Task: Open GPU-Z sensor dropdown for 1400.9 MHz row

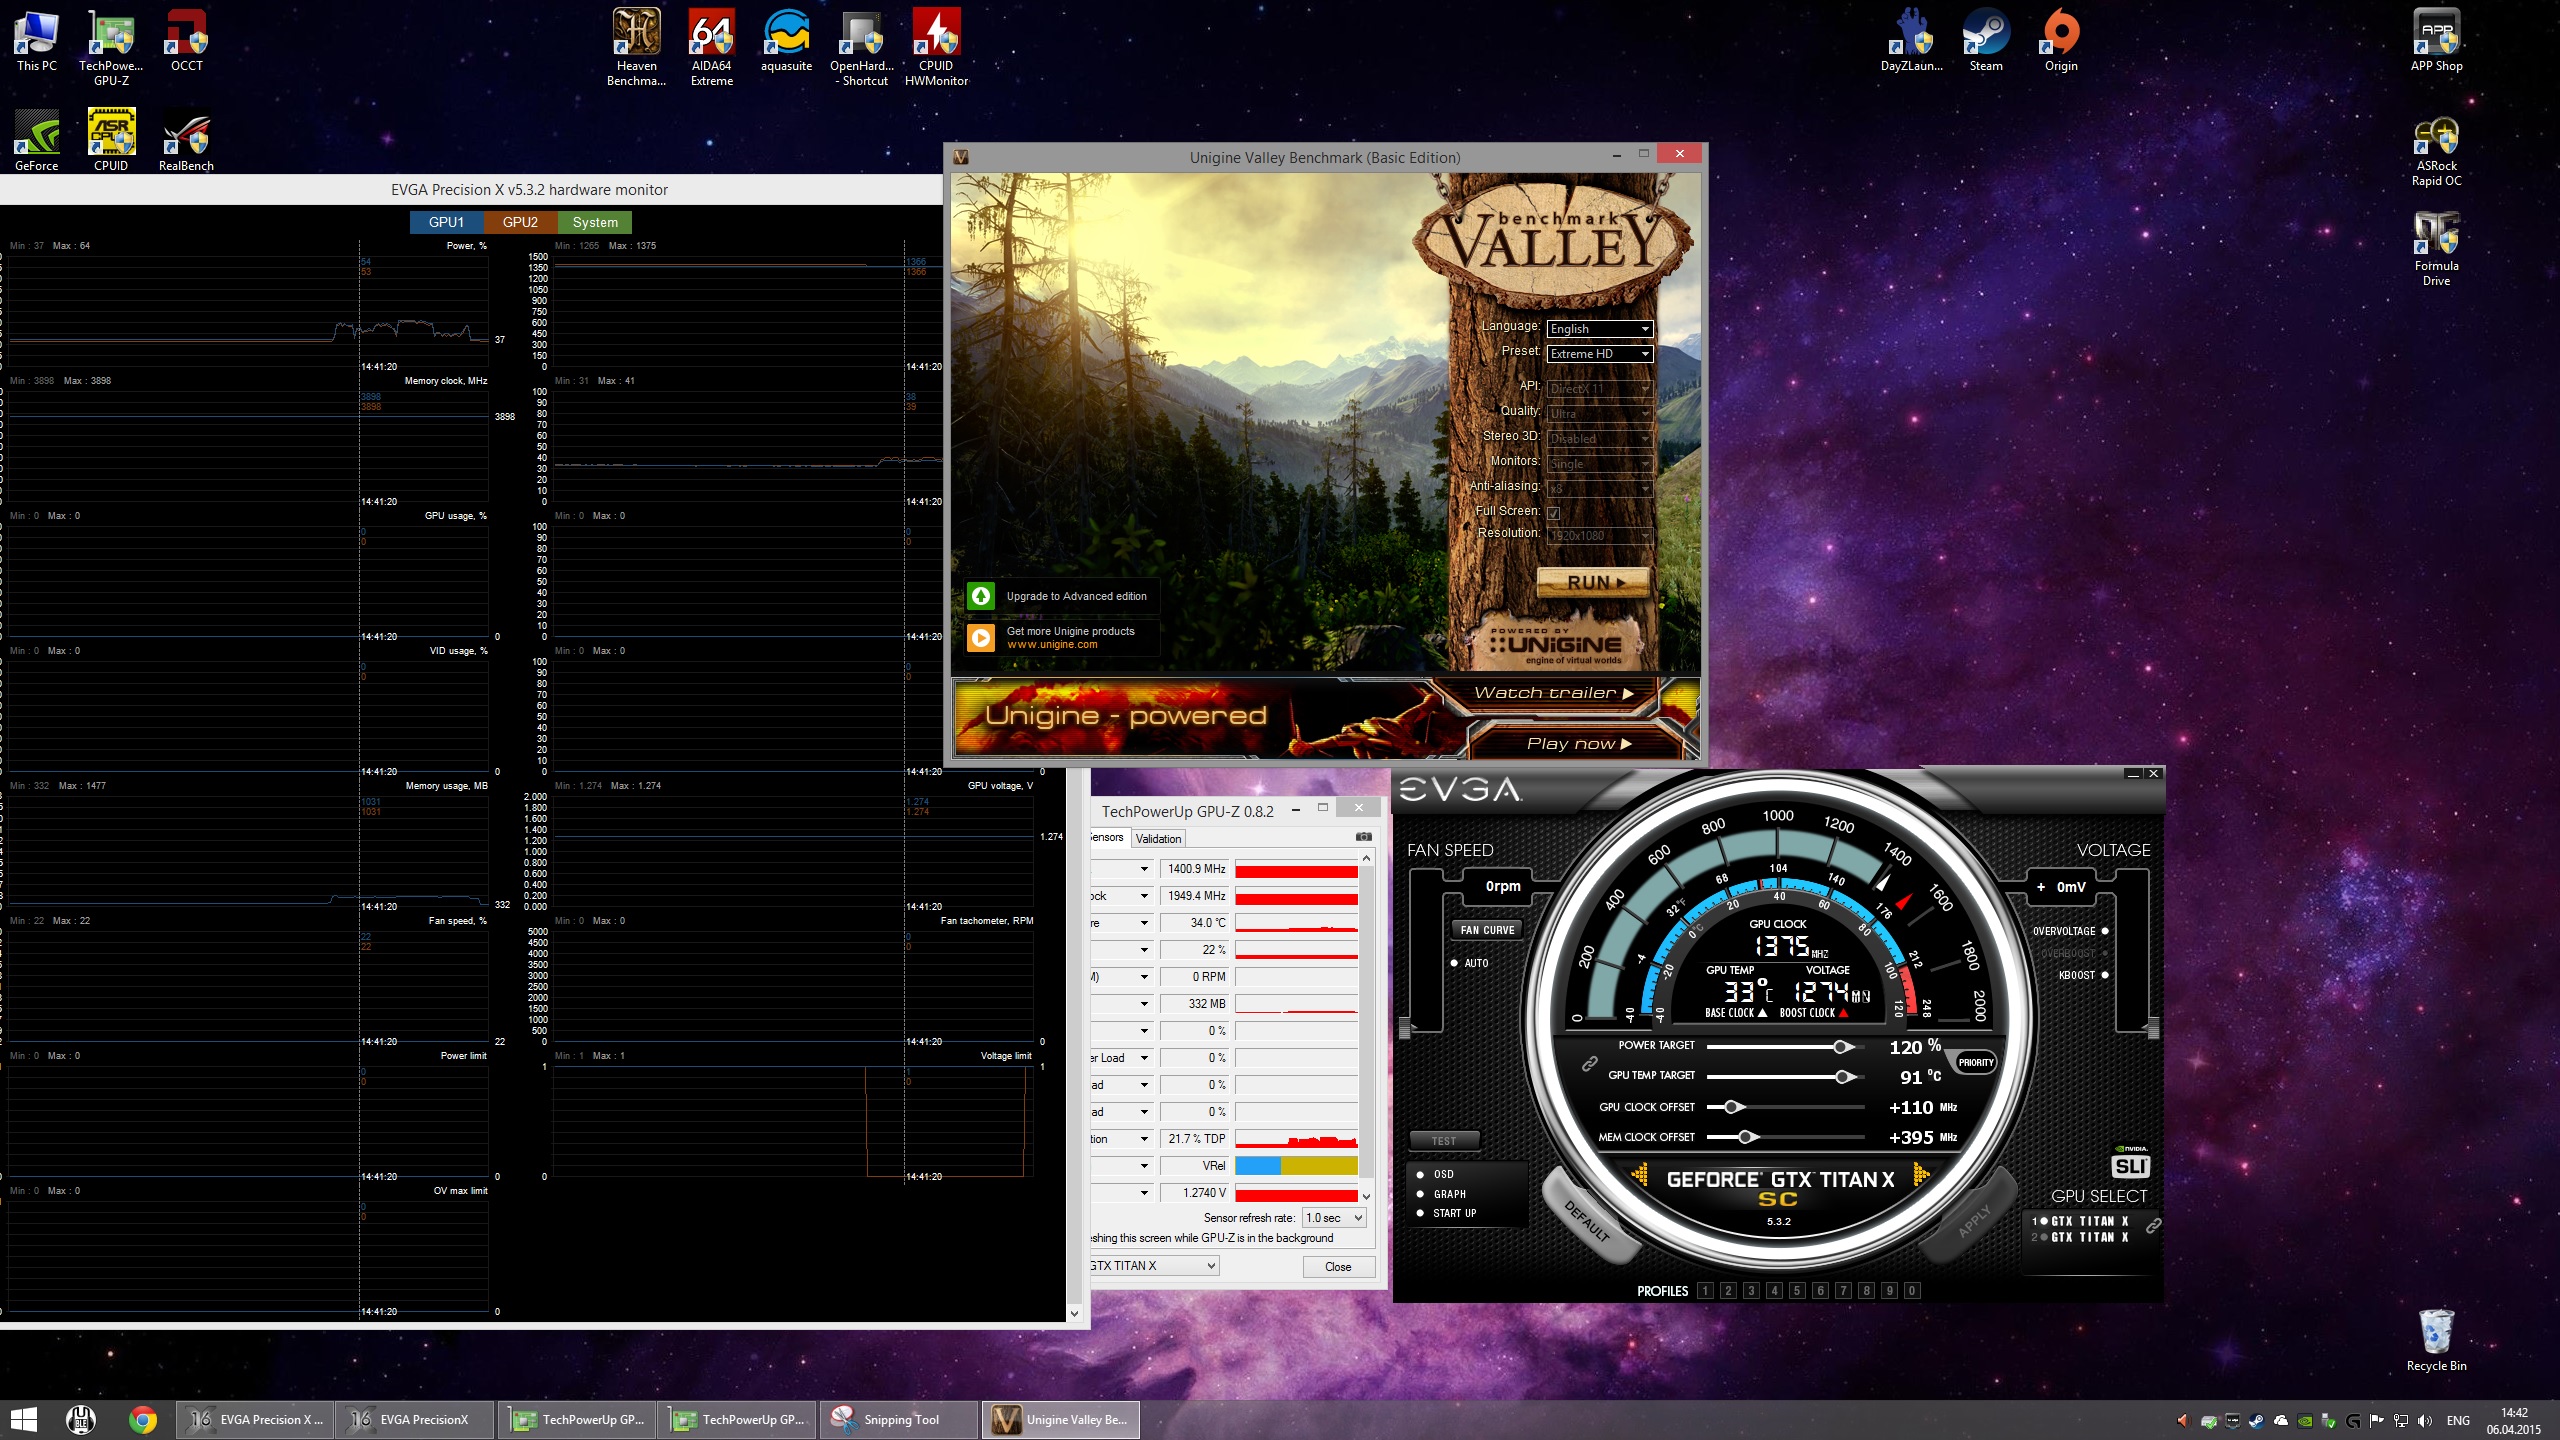Action: [1144, 869]
